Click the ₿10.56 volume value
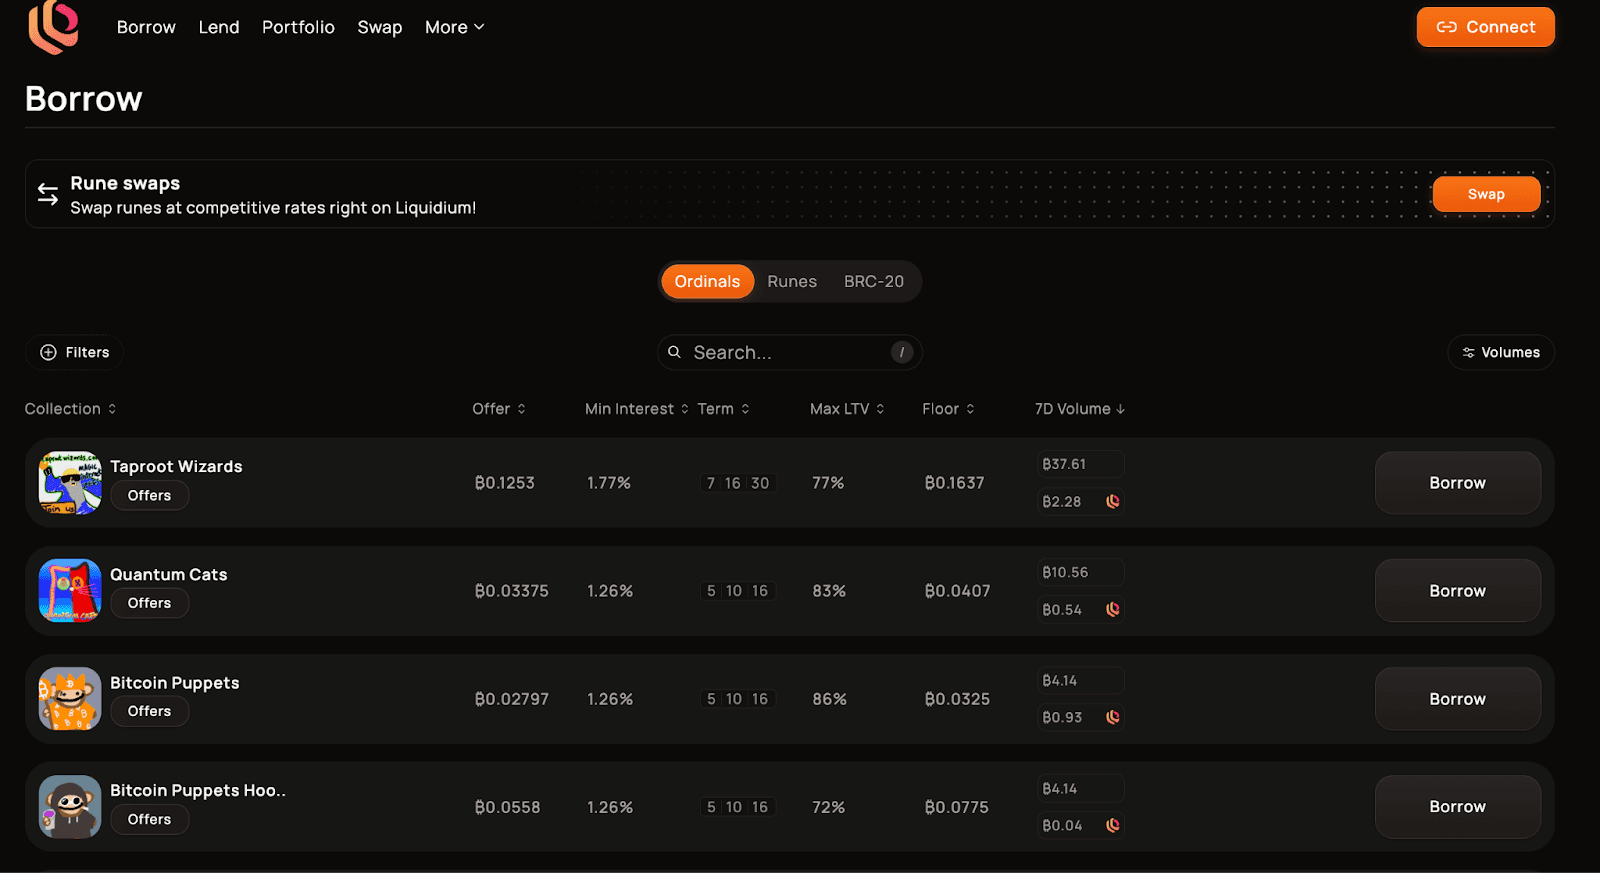This screenshot has height=873, width=1600. [x=1065, y=572]
